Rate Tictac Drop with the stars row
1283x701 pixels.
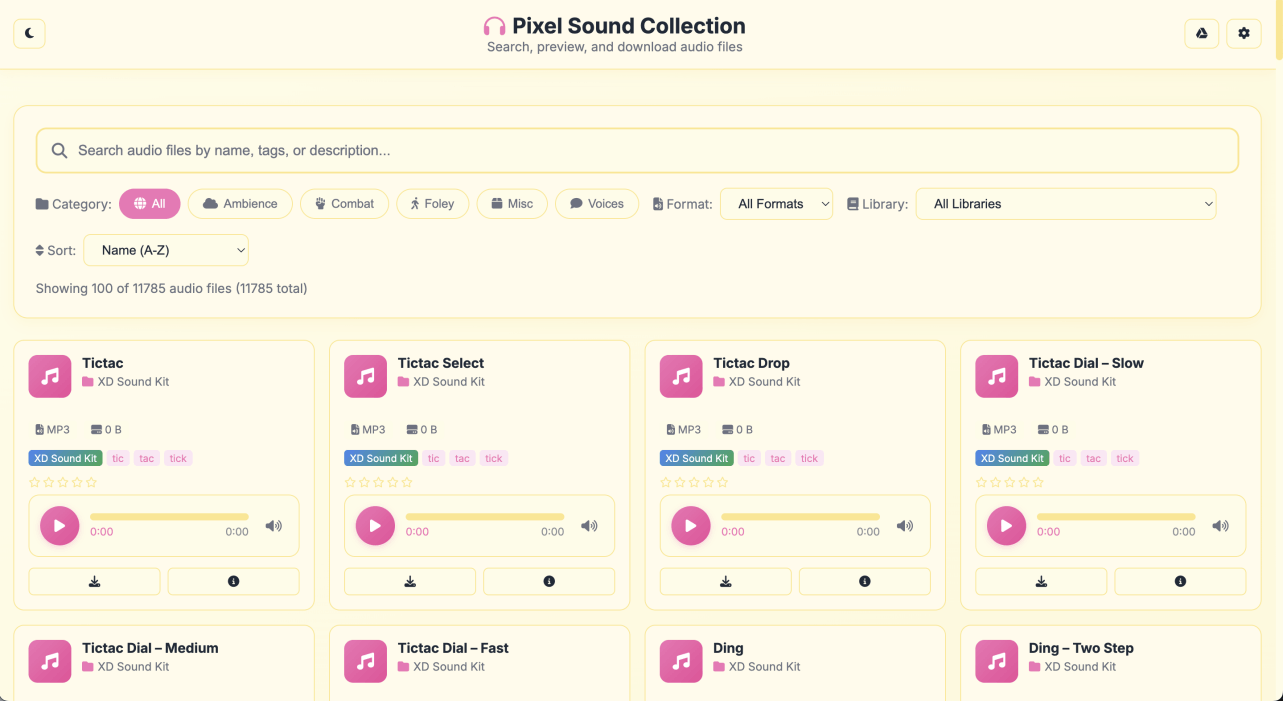click(694, 482)
